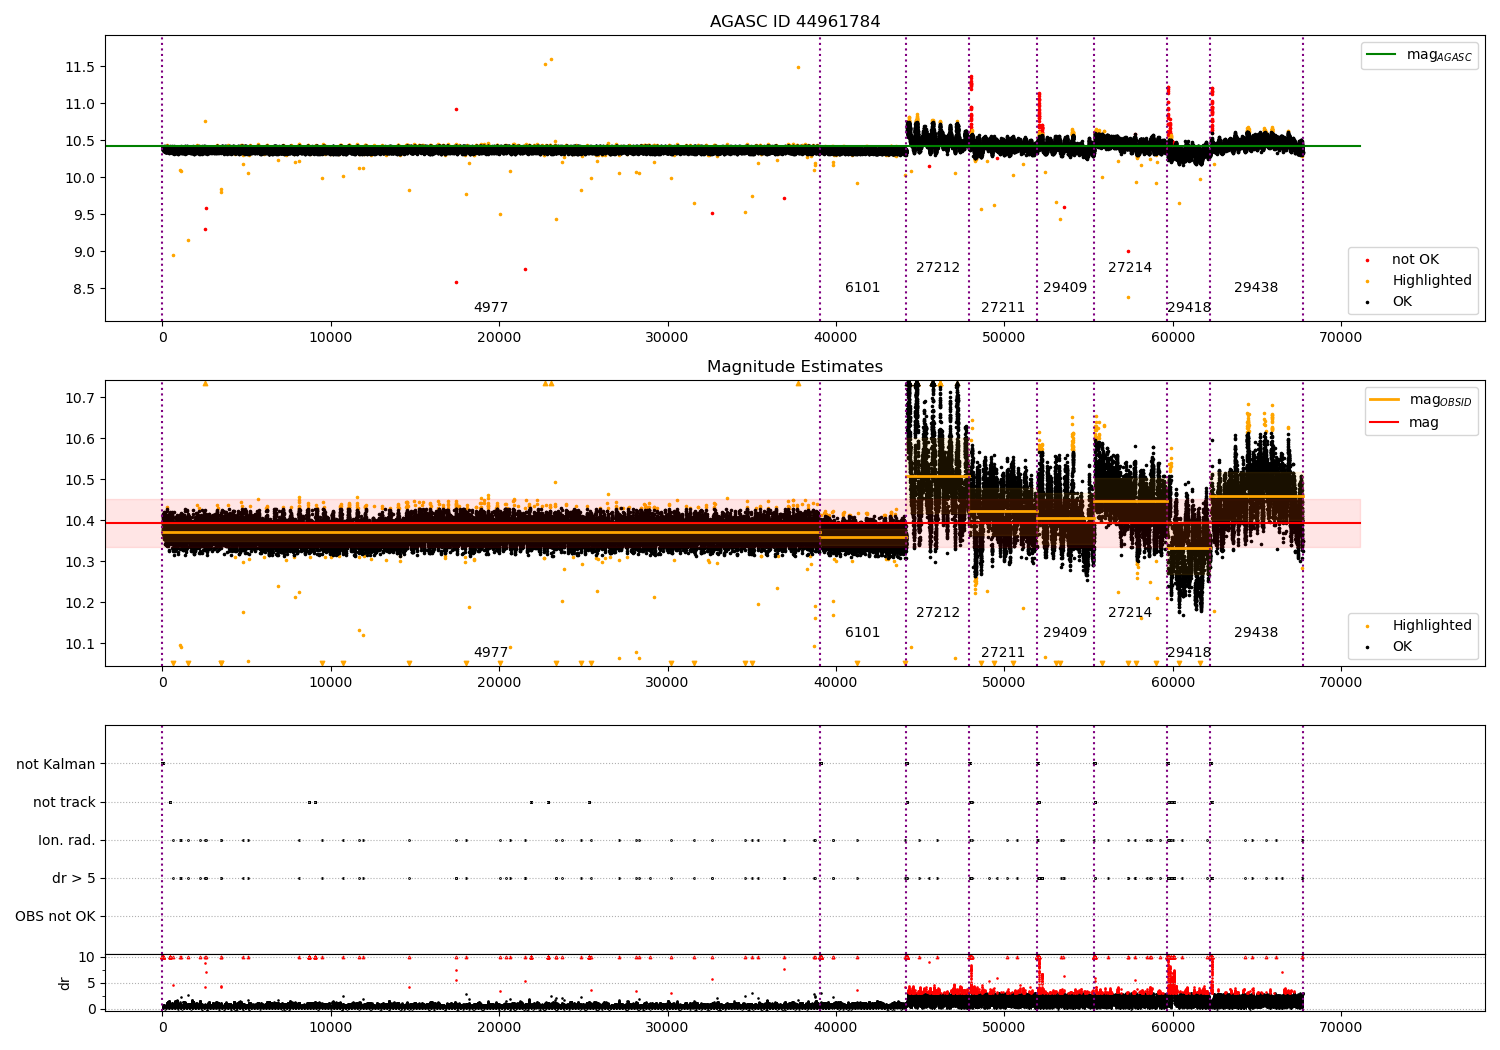Click the 10.7 y-axis tick label
The width and height of the screenshot is (1500, 1050).
[80, 398]
